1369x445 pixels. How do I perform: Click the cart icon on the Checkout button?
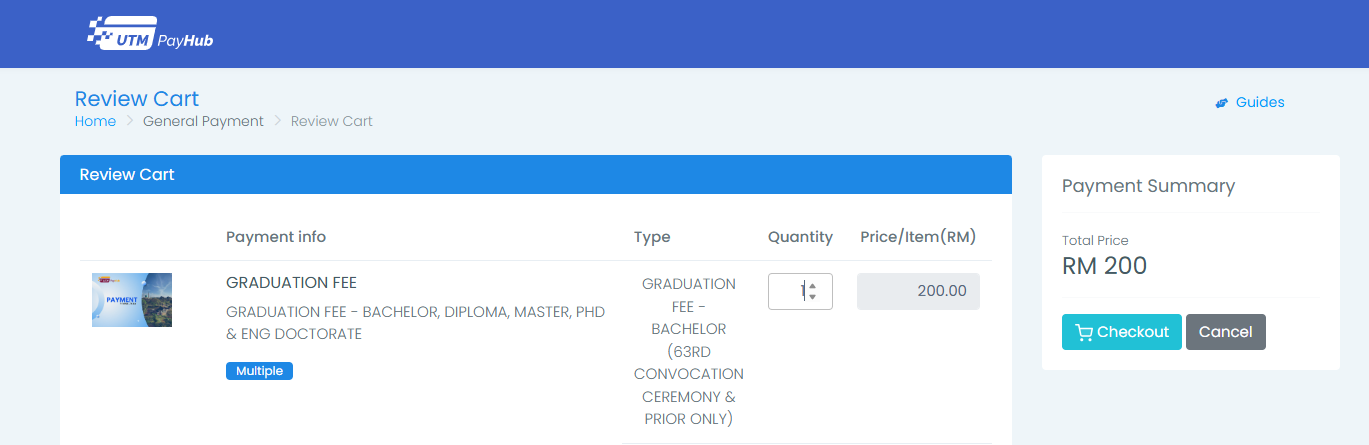(x=1083, y=332)
